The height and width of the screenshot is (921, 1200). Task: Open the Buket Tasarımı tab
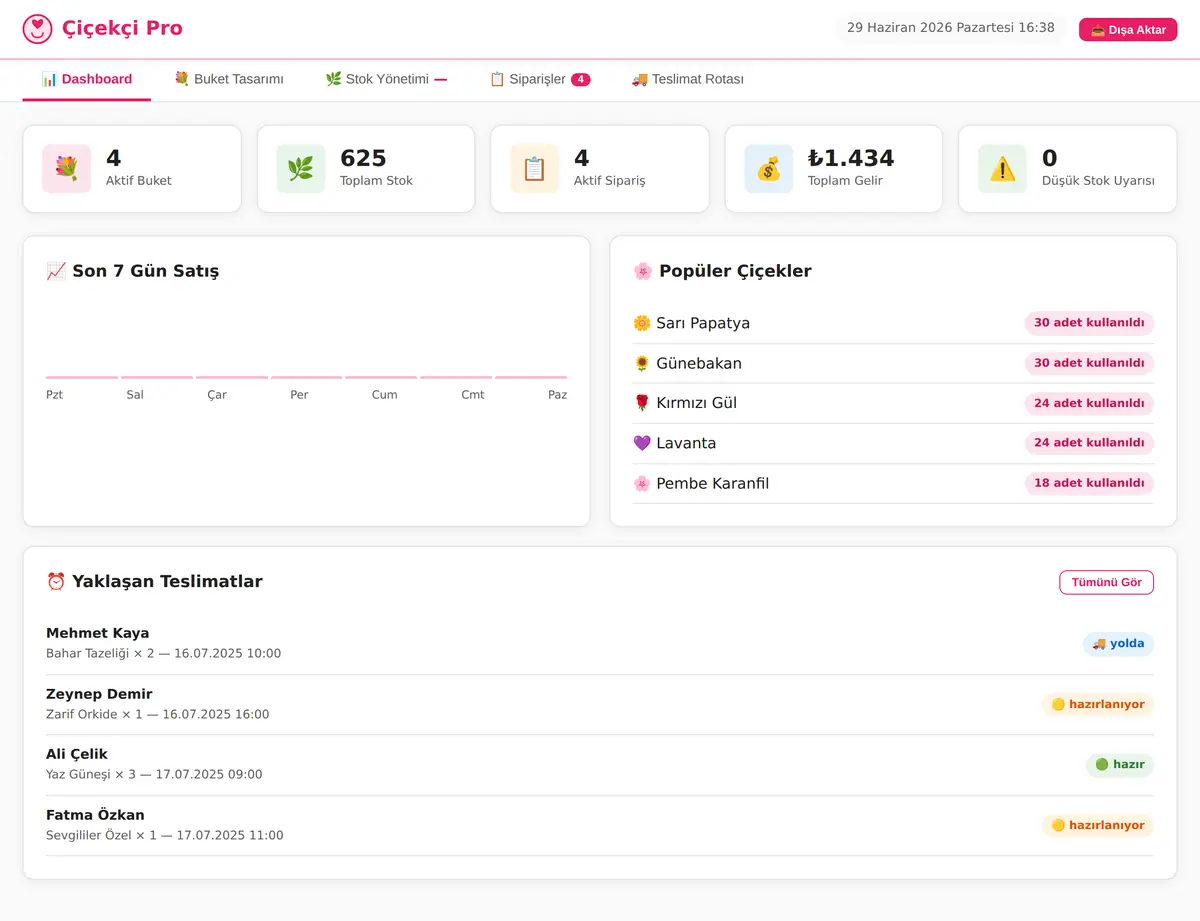coord(228,79)
